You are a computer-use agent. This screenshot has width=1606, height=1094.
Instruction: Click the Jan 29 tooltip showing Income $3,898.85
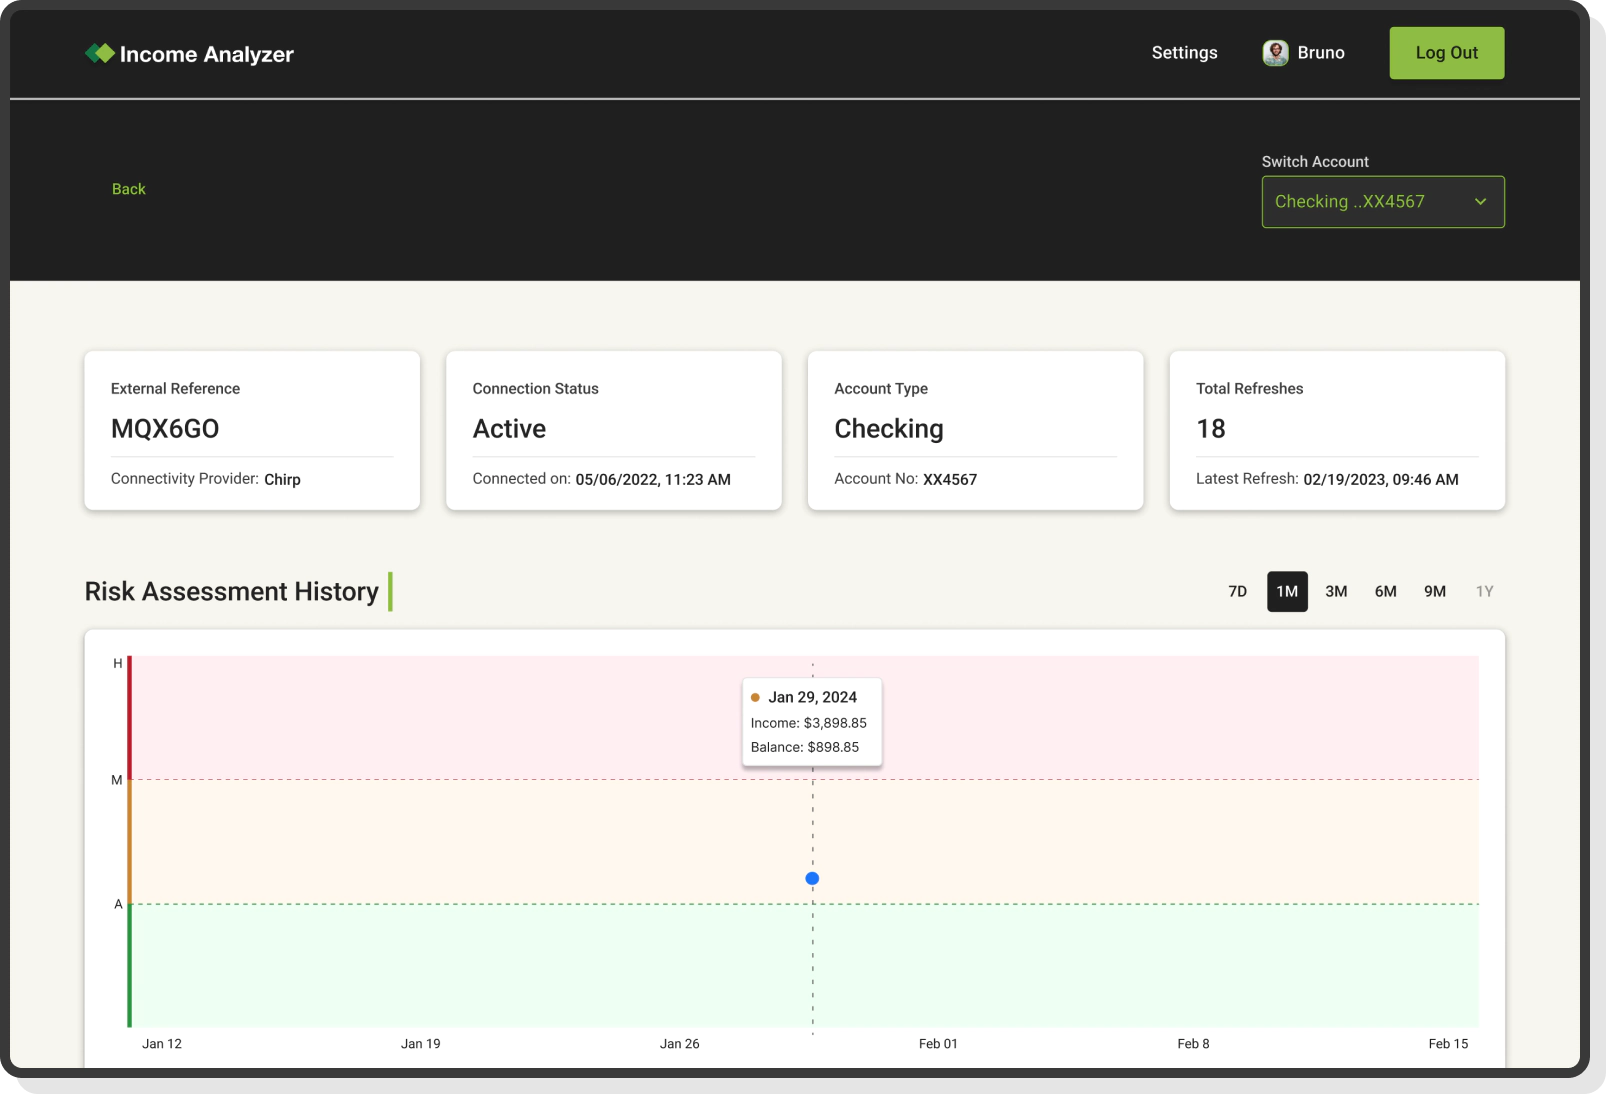[x=812, y=721]
